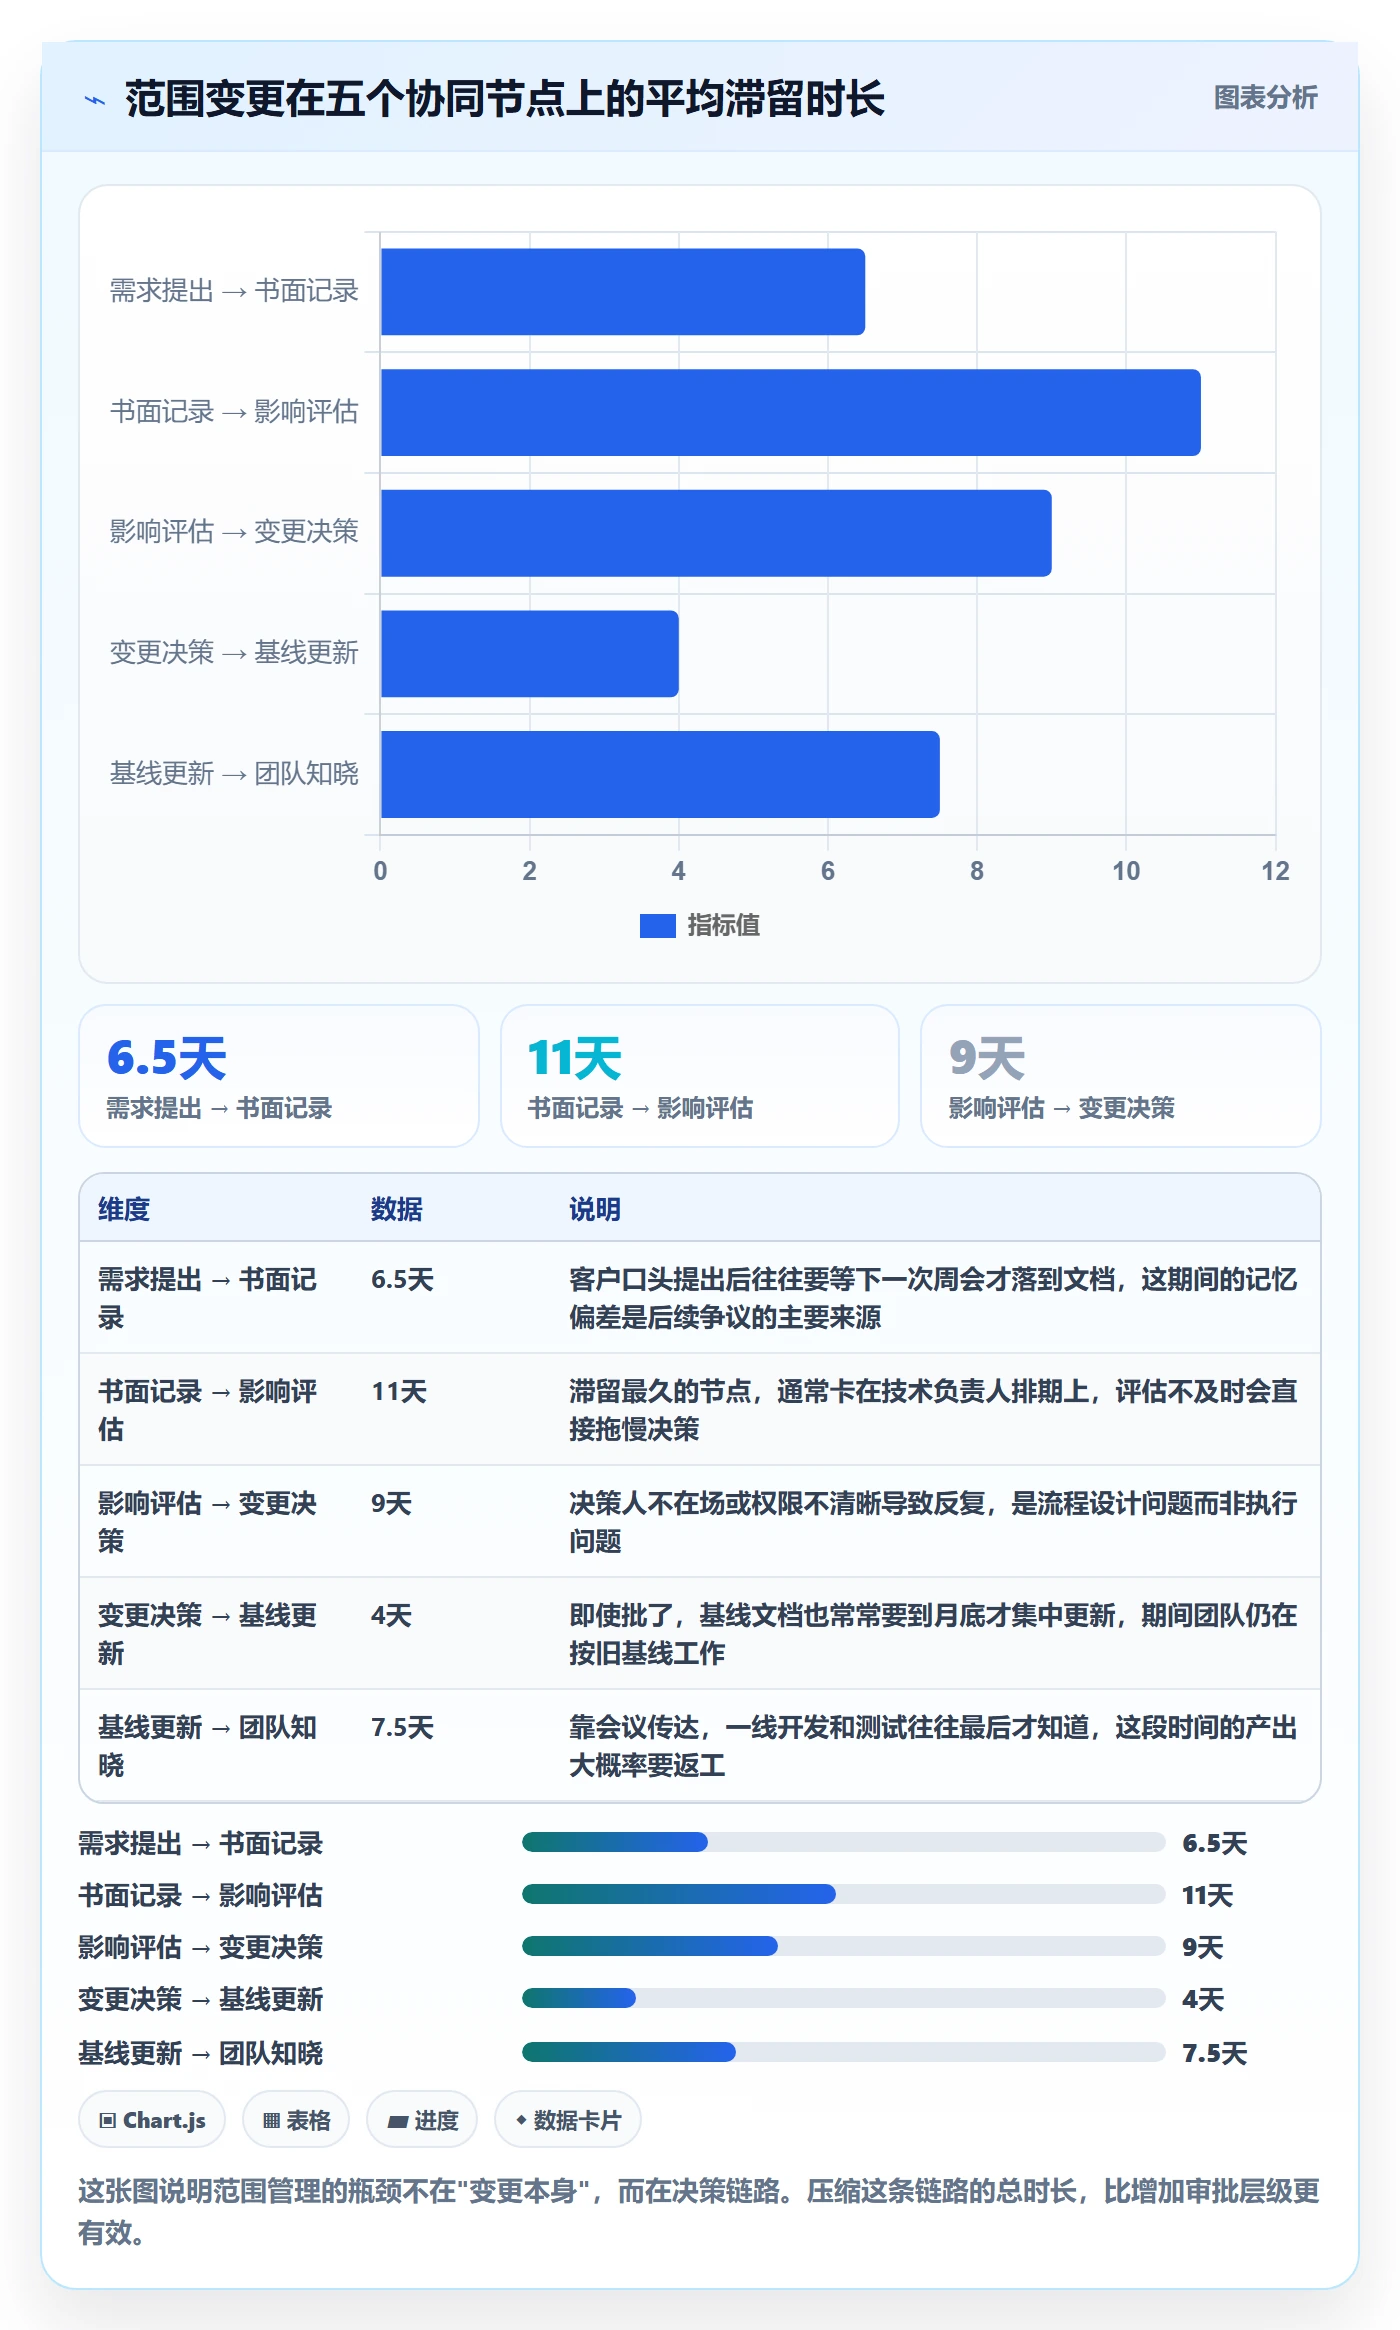Viewport: 1400px width, 2330px height.
Task: Click the chart bar for 书面记录 → 影响评估
Action: pos(790,413)
